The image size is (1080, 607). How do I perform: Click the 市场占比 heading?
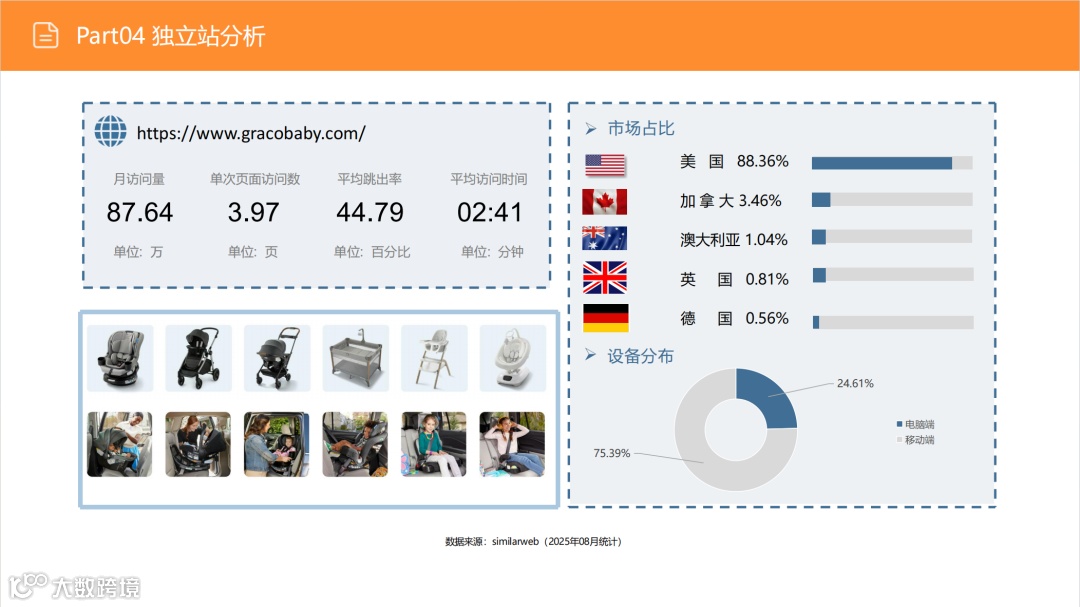(641, 129)
